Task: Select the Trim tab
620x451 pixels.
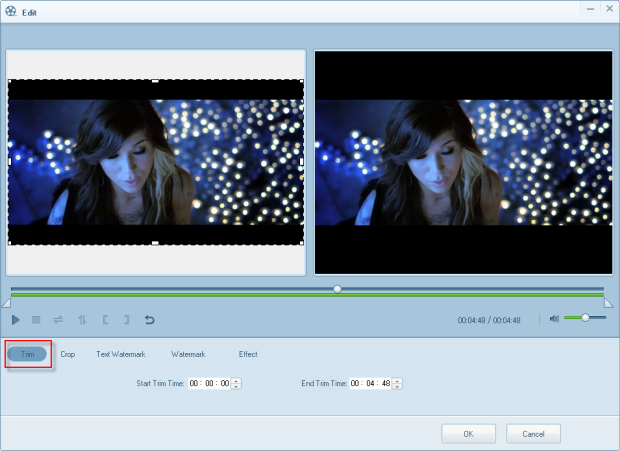Action: pyautogui.click(x=27, y=354)
